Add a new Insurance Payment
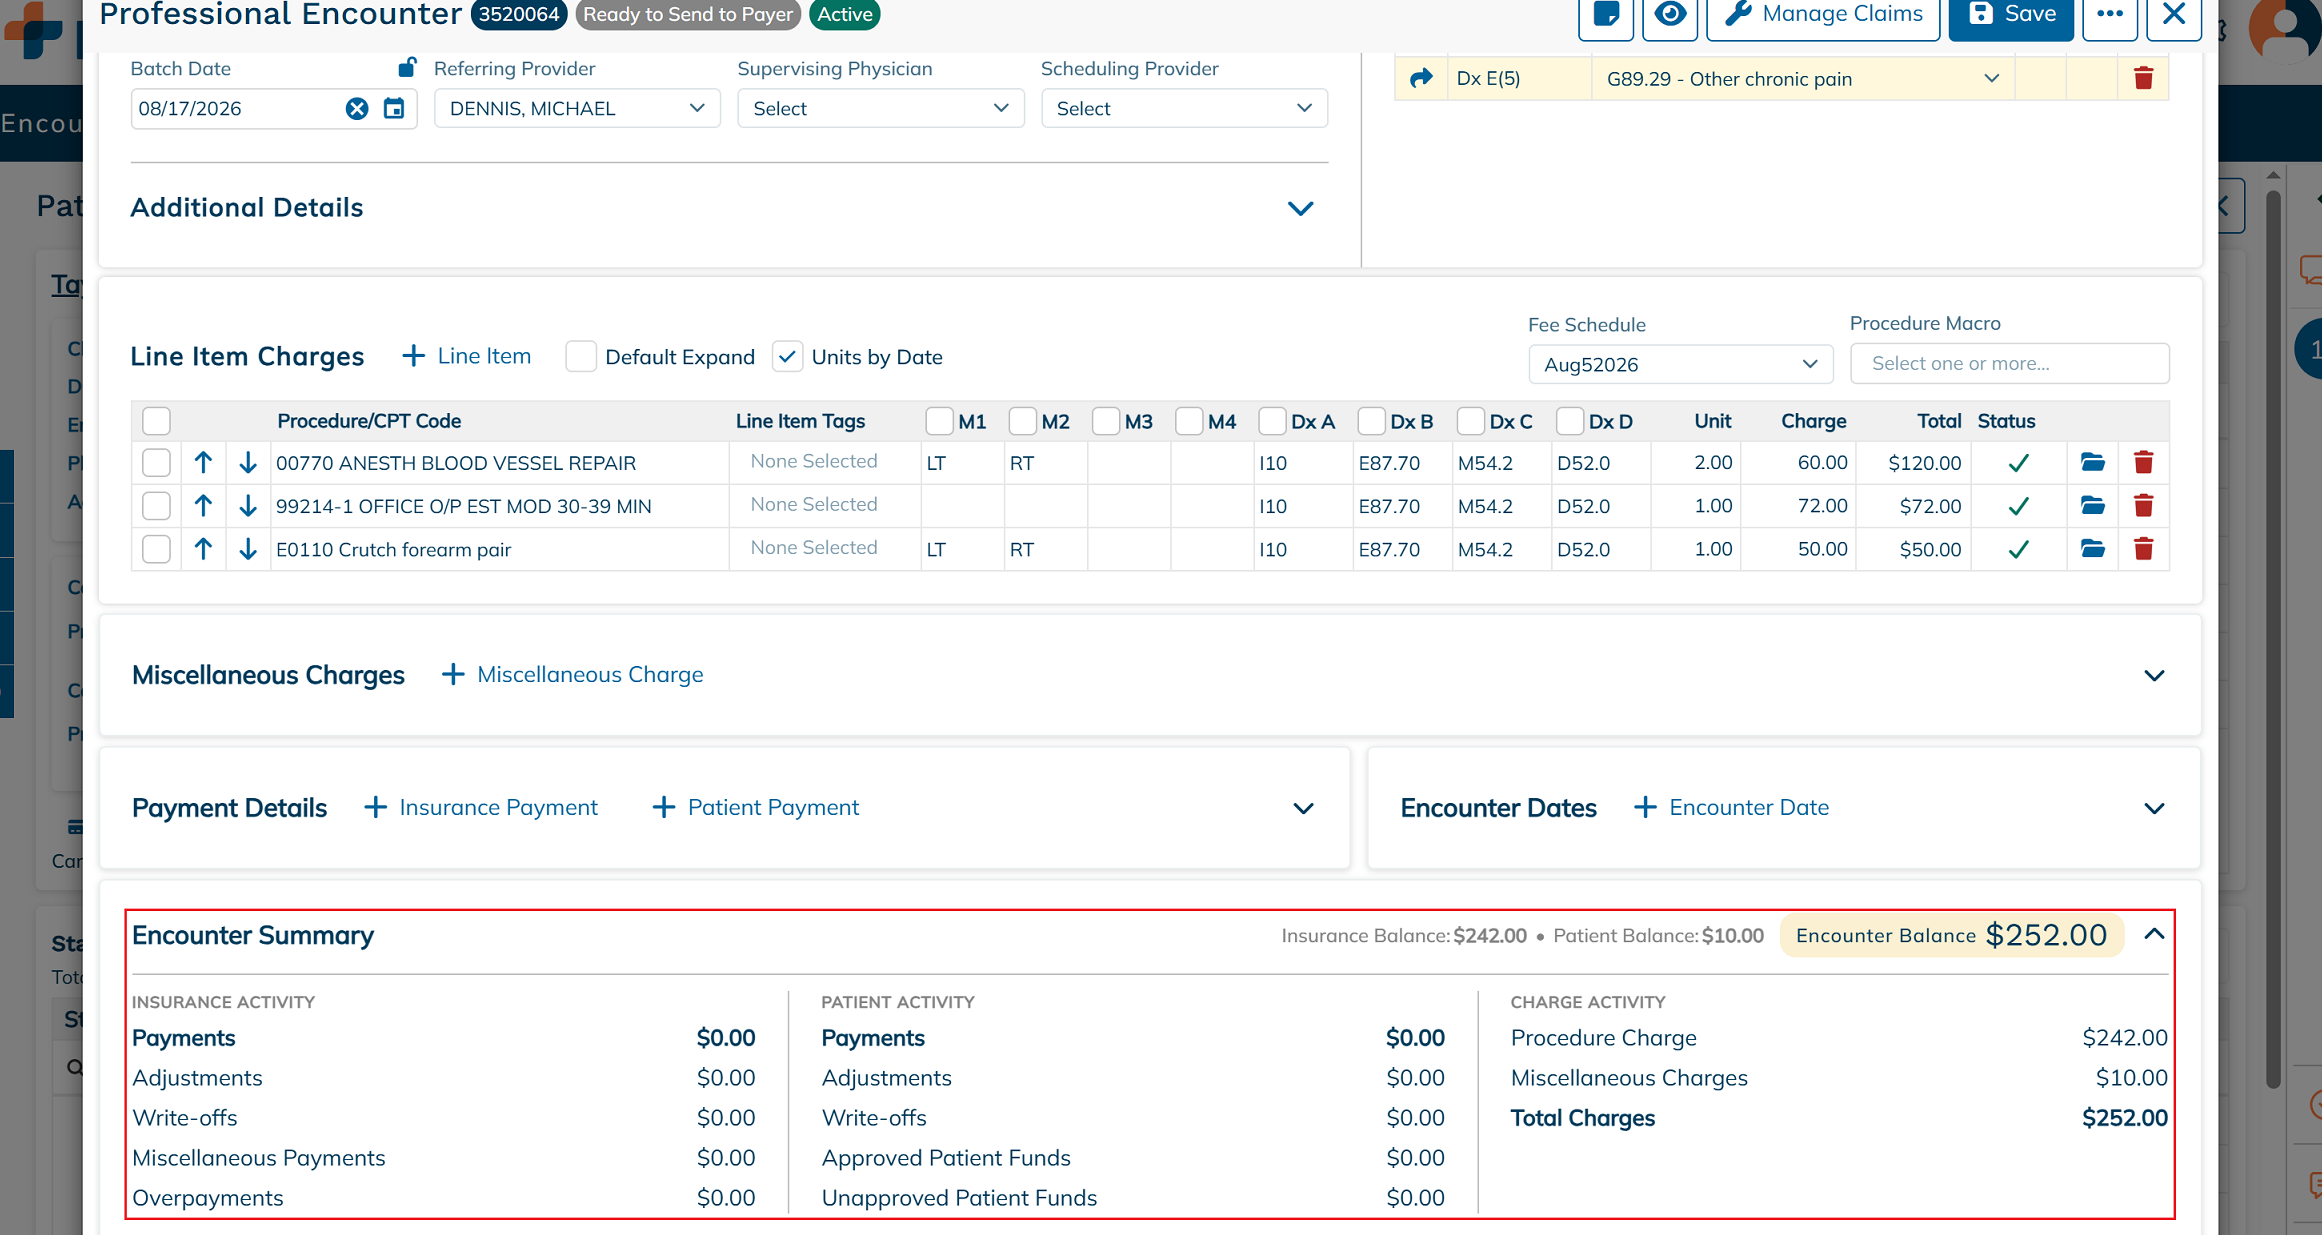Viewport: 2322px width, 1235px height. (481, 807)
